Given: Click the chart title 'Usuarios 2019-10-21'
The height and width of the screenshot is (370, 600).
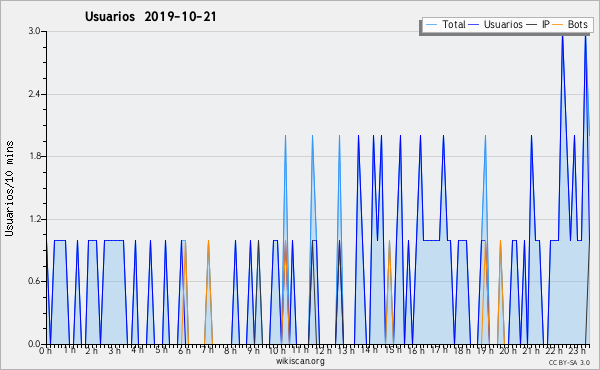Looking at the screenshot, I should click(x=151, y=17).
